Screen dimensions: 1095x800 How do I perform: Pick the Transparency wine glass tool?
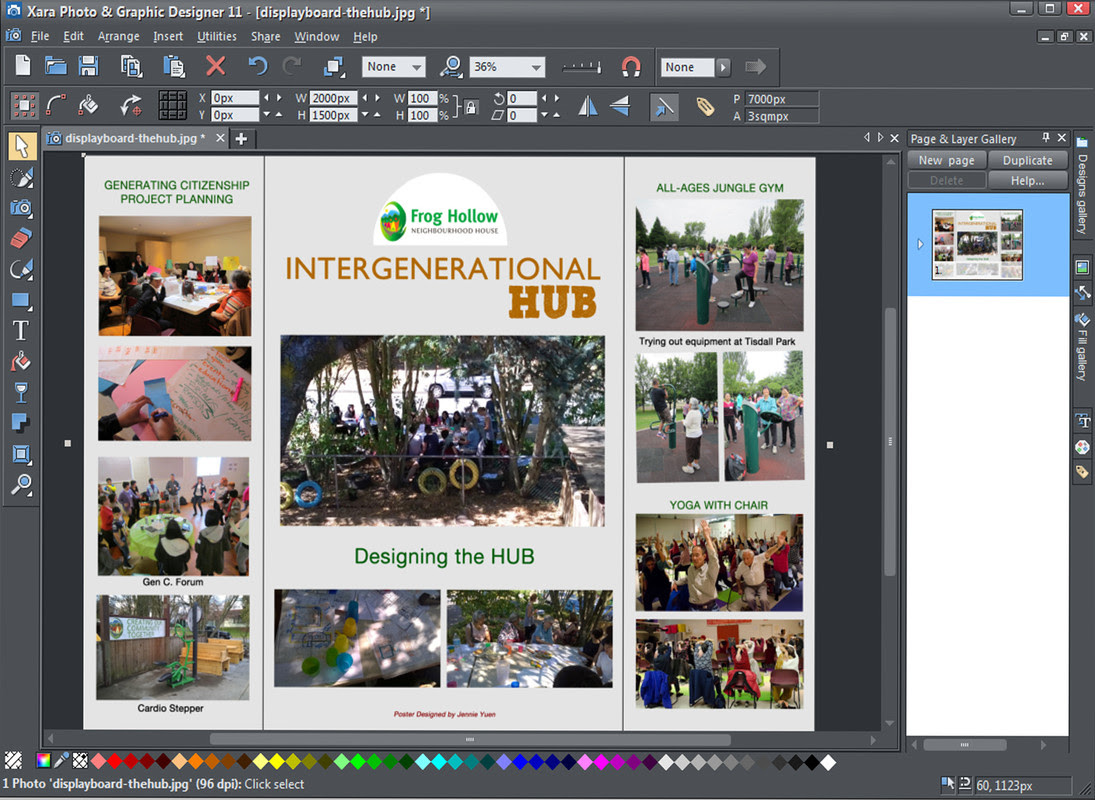20,392
